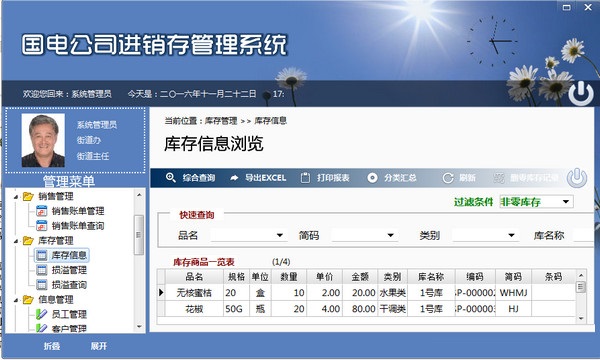This screenshot has height=360, width=600.
Task: Click the administrator profile photo
Action: [43, 140]
